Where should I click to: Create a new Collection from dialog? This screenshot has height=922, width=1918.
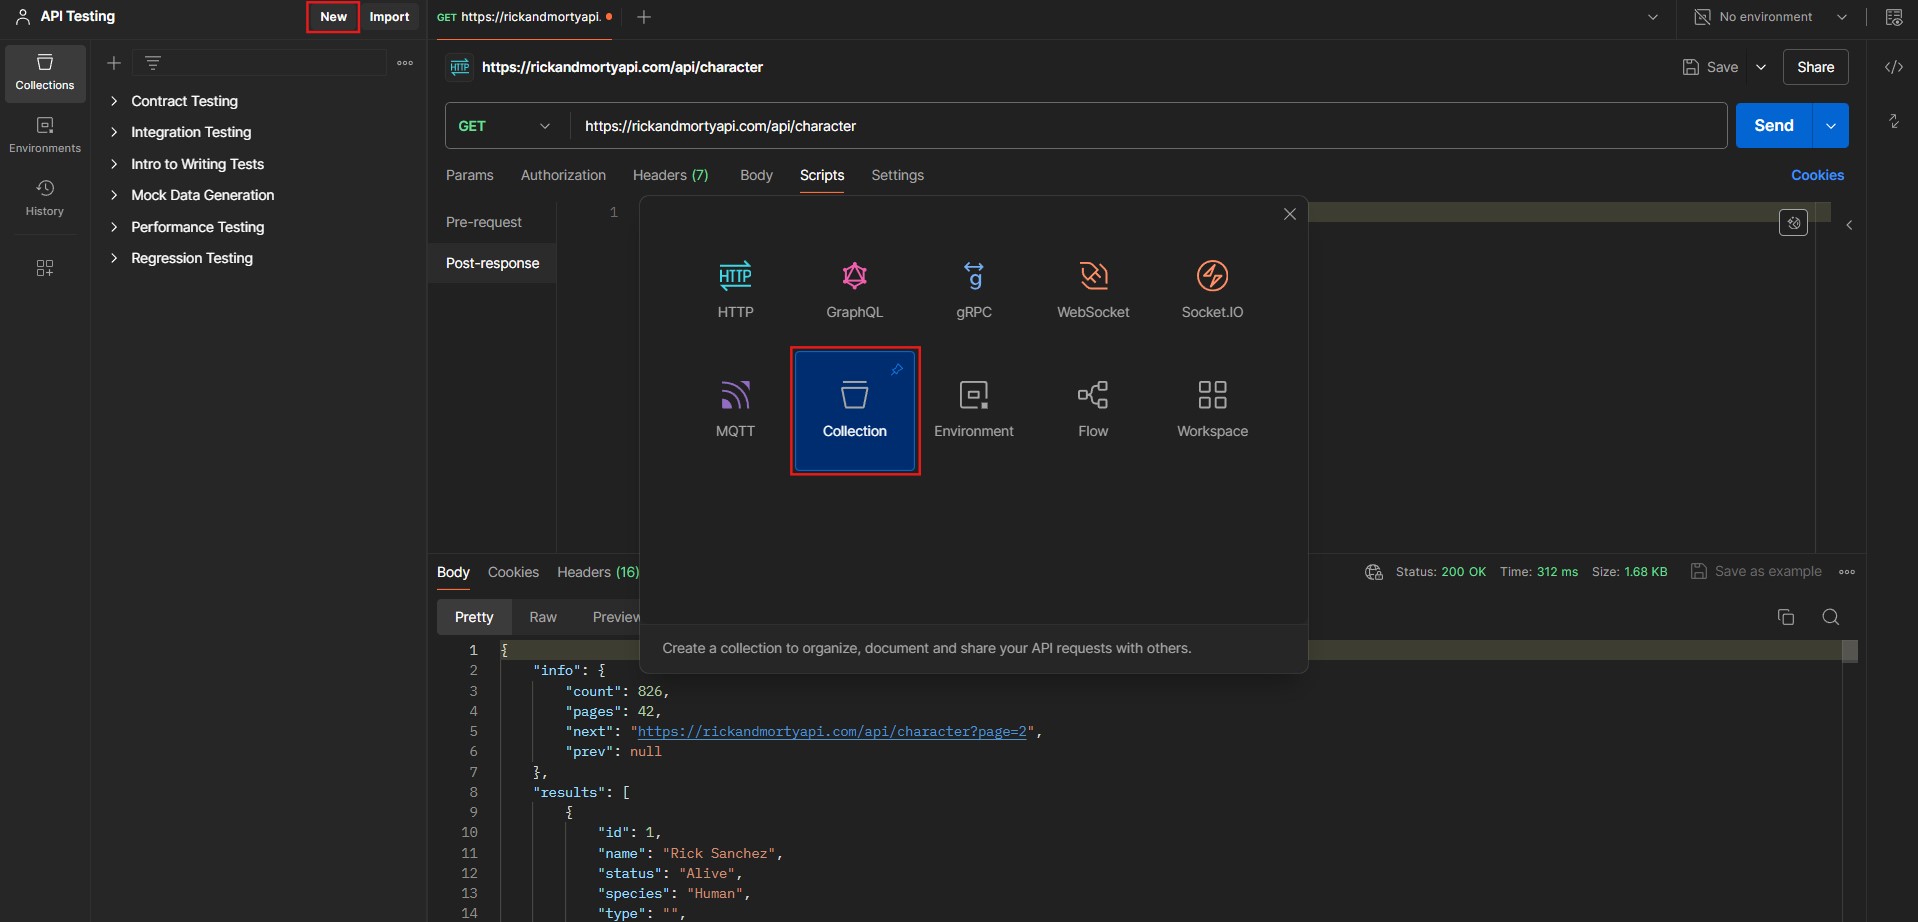tap(855, 411)
